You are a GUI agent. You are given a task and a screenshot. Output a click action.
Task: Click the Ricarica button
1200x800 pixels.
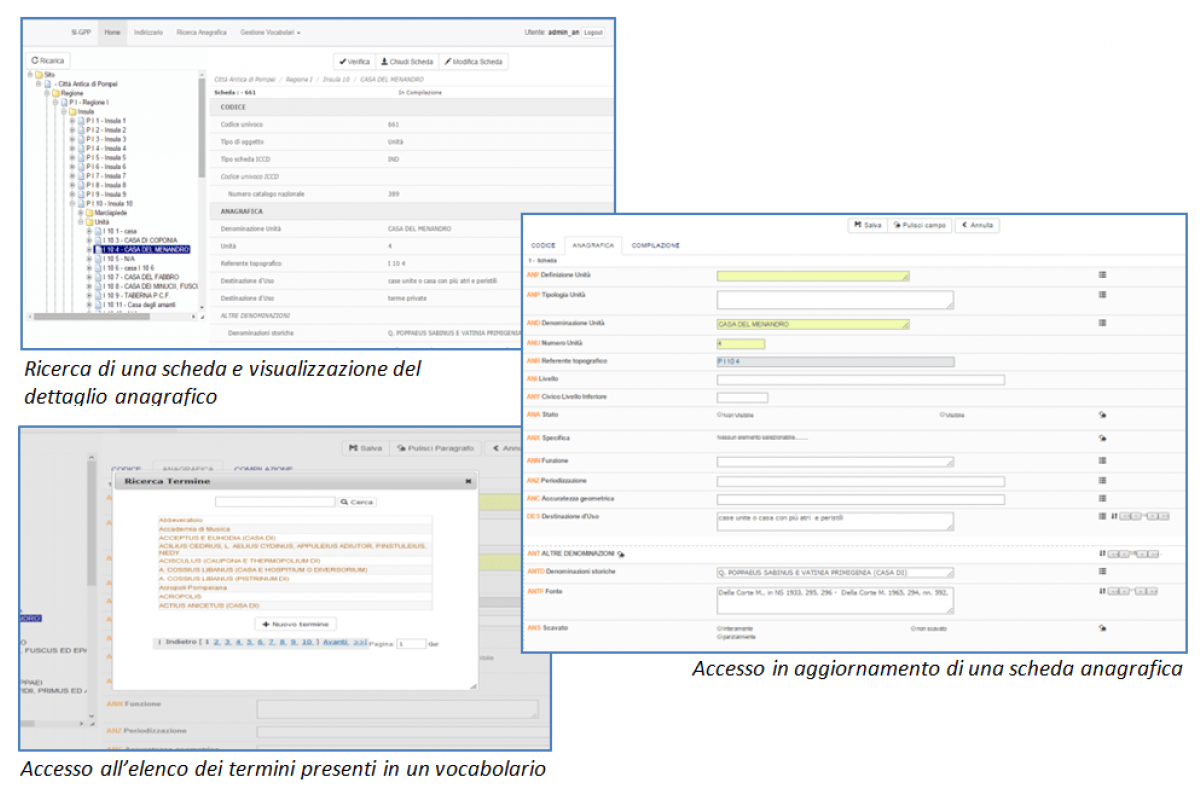48,61
